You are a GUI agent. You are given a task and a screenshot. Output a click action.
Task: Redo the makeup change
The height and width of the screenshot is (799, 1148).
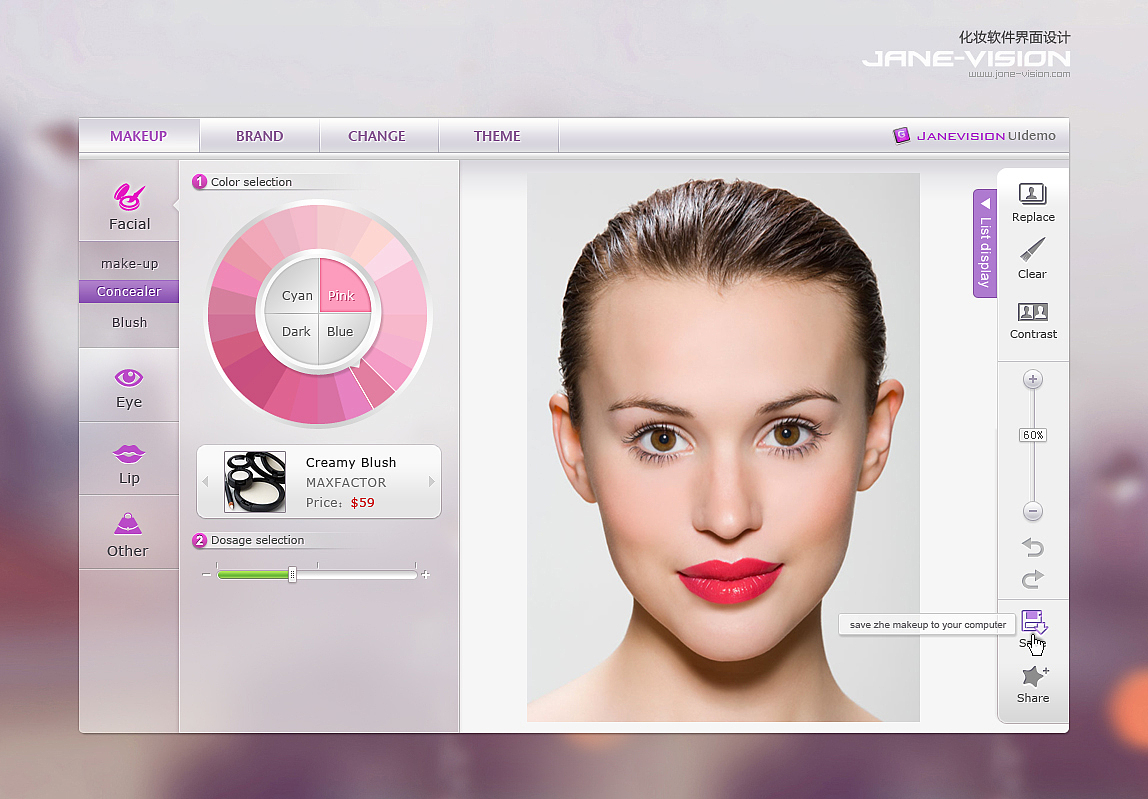(1032, 579)
